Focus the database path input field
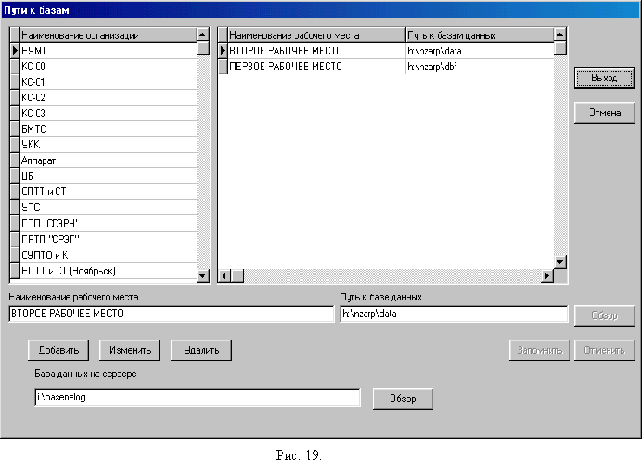This screenshot has width=643, height=474. tap(454, 314)
